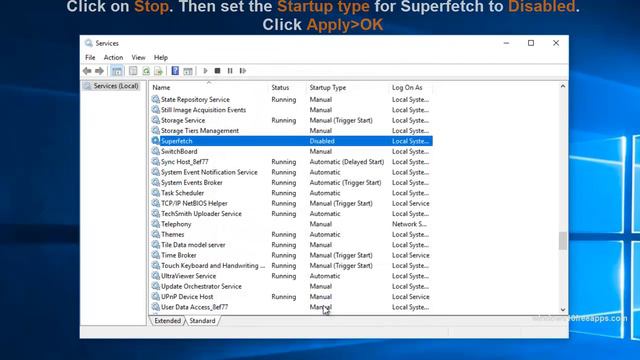This screenshot has height=360, width=640.
Task: Sort by the Startup Type column header
Action: coord(348,87)
